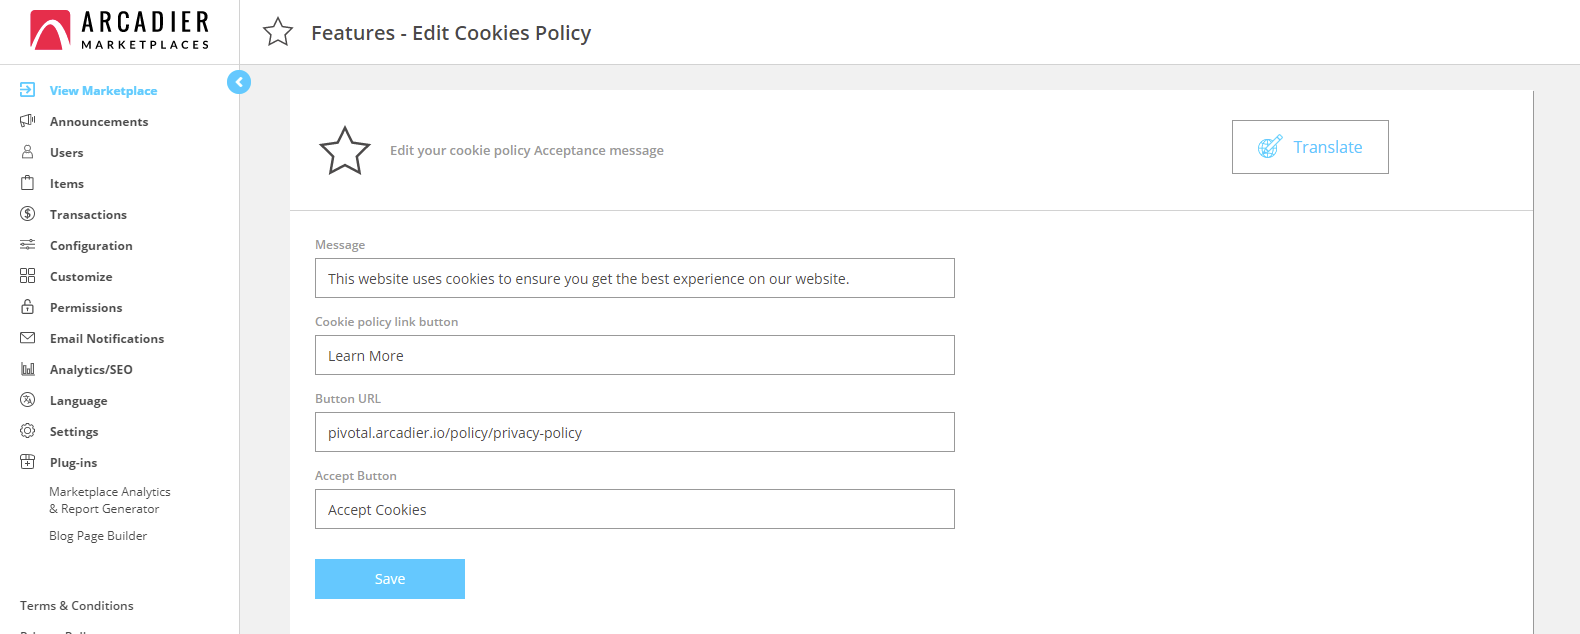Collapse the sidebar with the blue arrow
The image size is (1580, 634).
[x=239, y=82]
